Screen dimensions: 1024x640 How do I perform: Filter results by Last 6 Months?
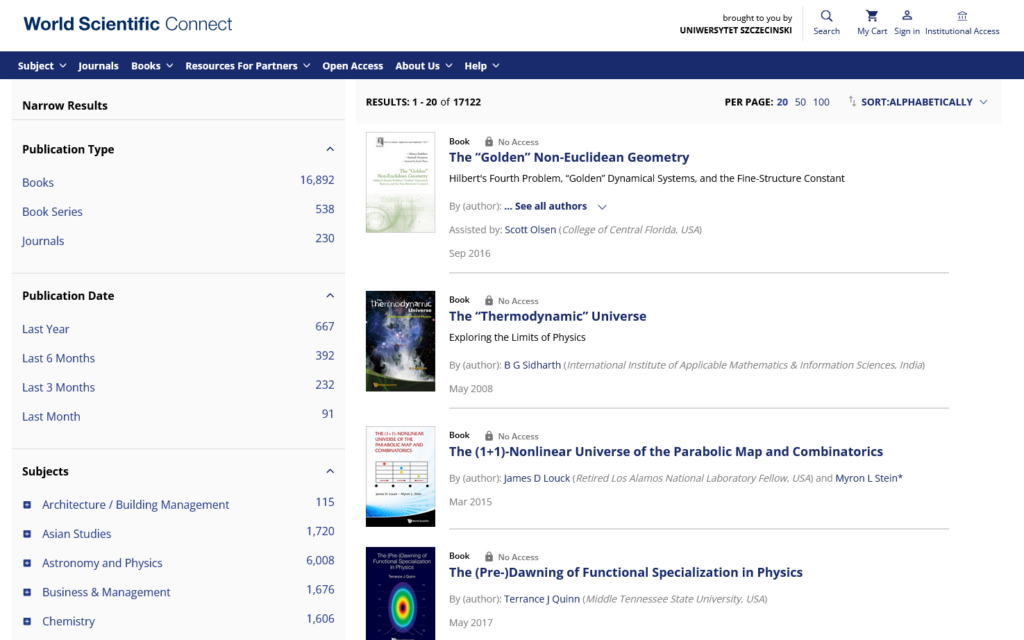point(58,358)
